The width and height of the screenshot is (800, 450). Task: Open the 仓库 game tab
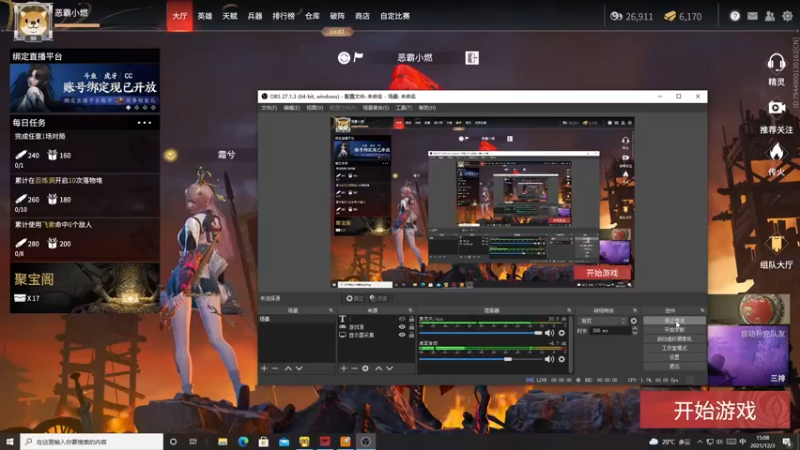coord(312,16)
